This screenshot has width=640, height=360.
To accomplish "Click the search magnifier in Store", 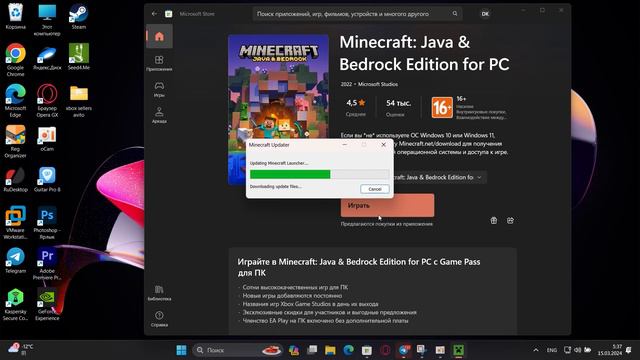I will (x=455, y=13).
